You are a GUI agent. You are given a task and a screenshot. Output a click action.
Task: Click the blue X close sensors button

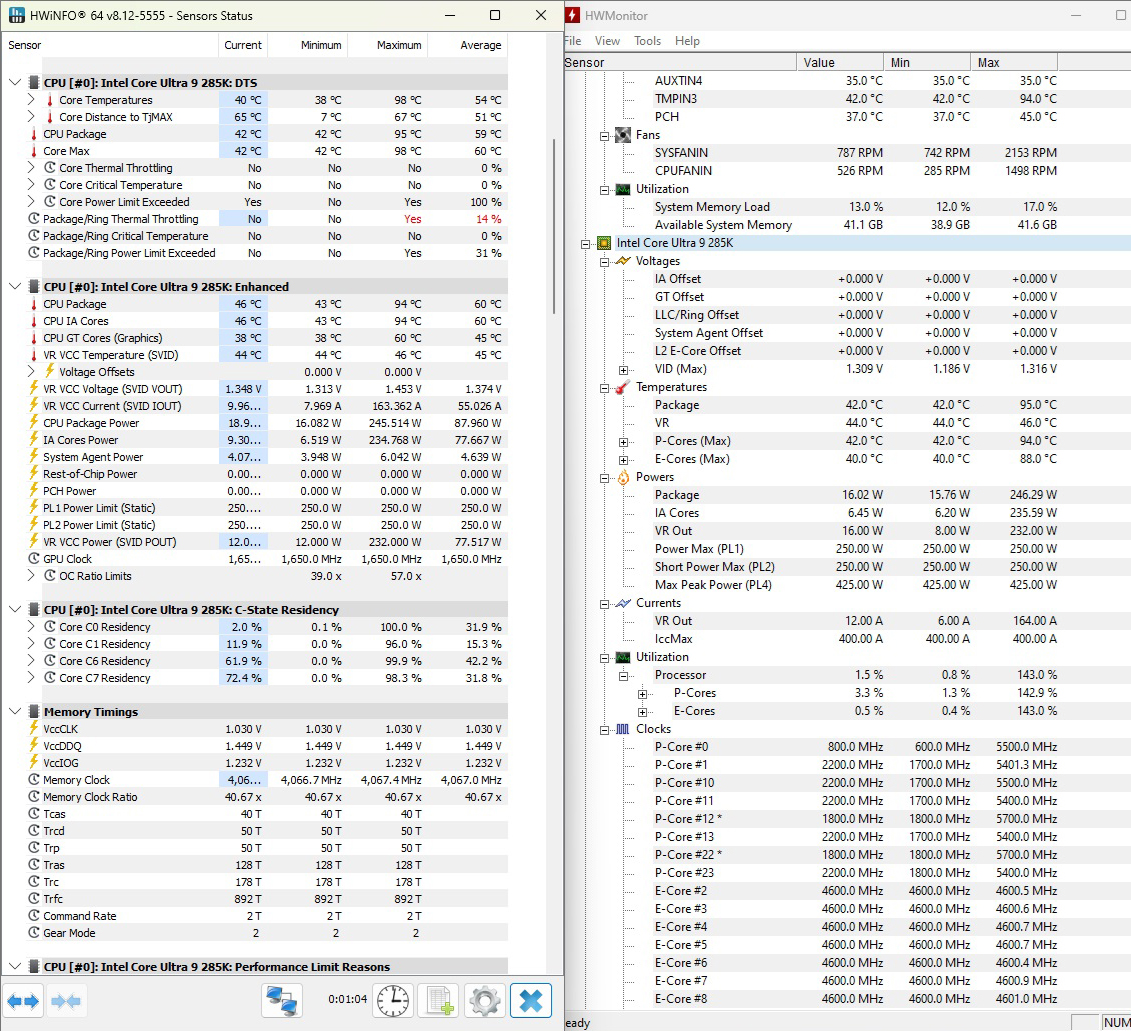[x=531, y=1001]
